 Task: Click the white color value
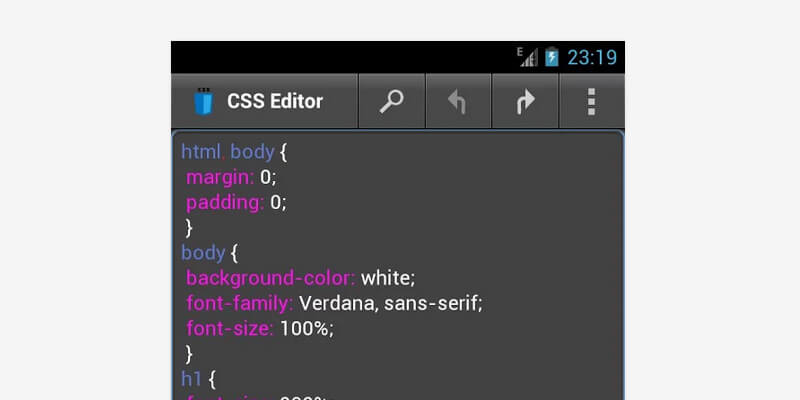[387, 277]
